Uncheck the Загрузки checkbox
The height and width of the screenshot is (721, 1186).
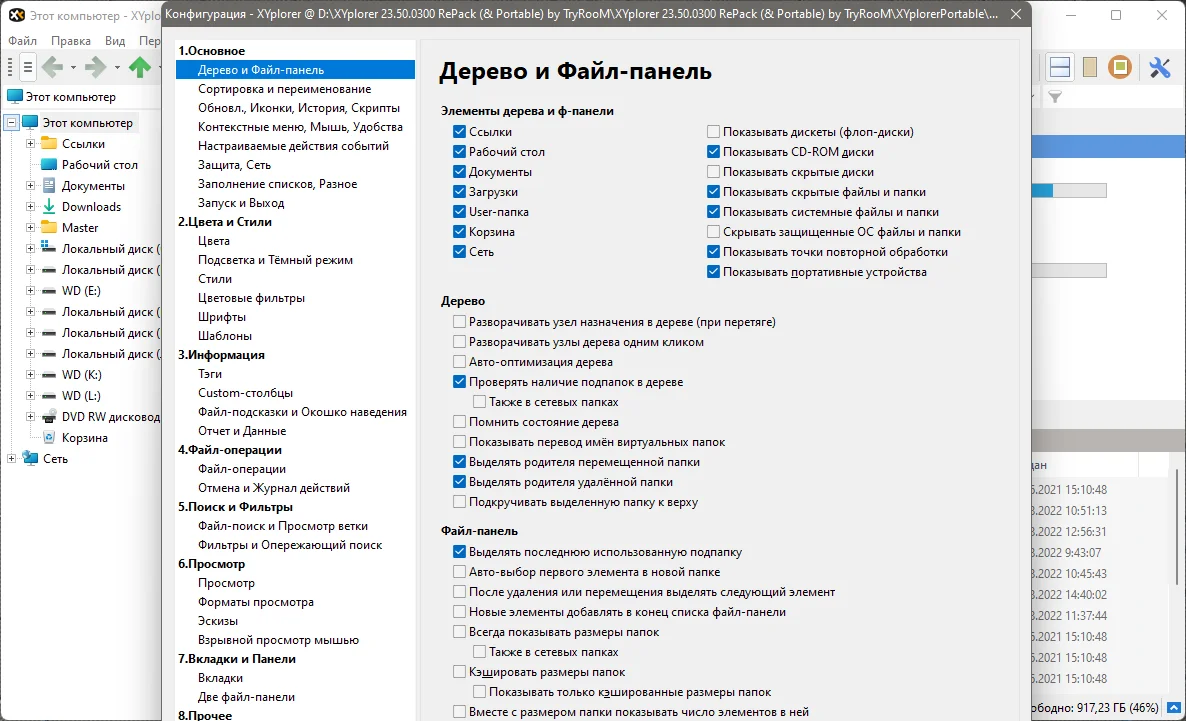pyautogui.click(x=459, y=191)
